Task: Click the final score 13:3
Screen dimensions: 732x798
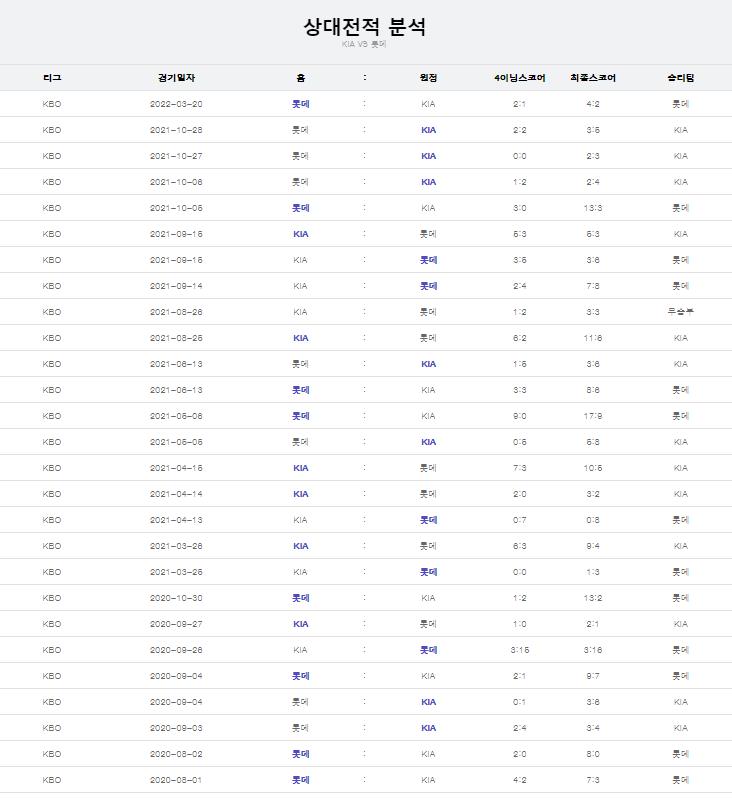Action: point(593,208)
